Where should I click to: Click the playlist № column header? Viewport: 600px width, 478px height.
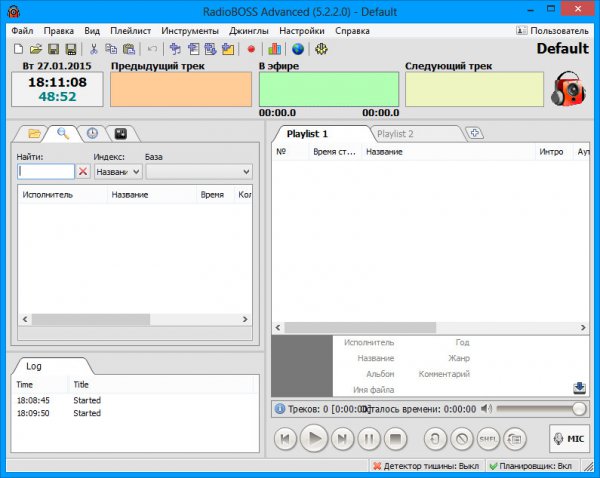coord(290,152)
